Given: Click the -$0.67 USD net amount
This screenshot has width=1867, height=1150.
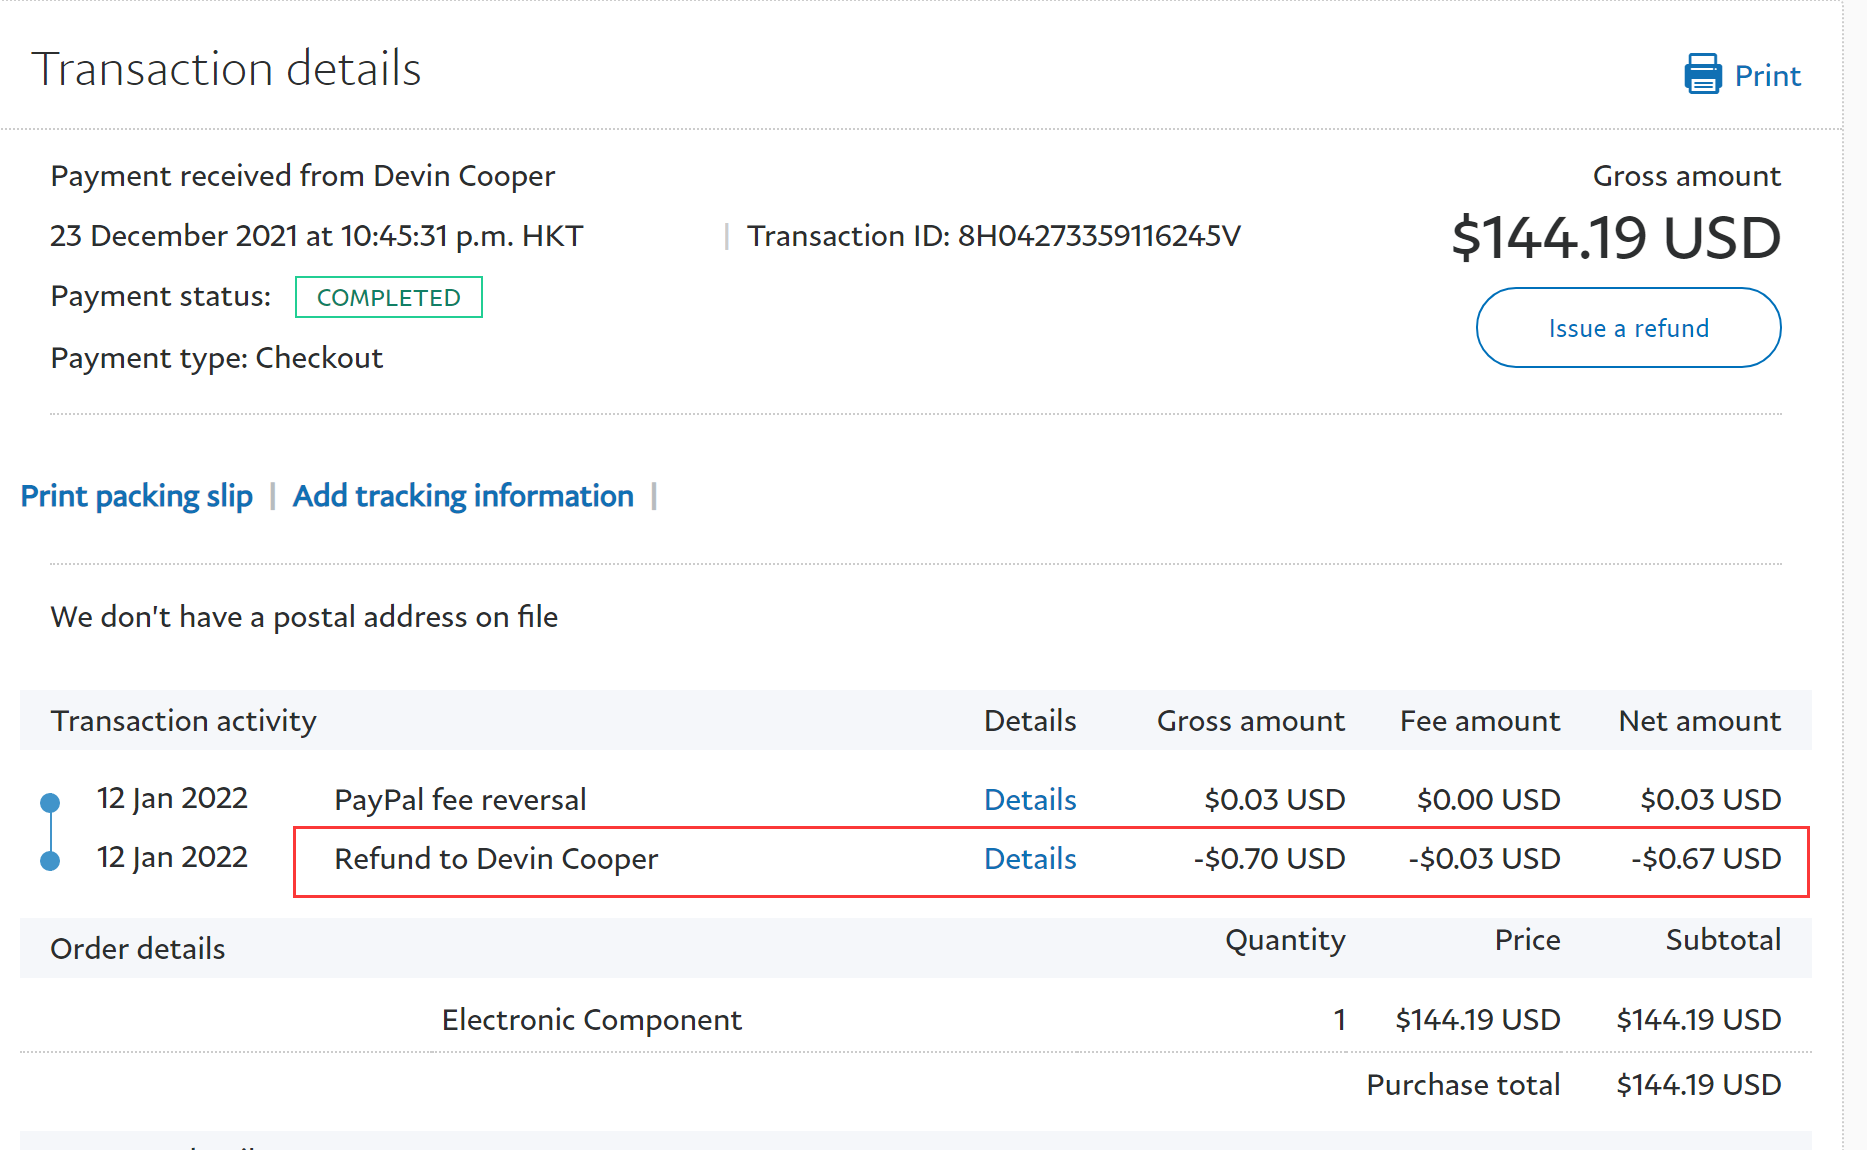Looking at the screenshot, I should (1705, 859).
